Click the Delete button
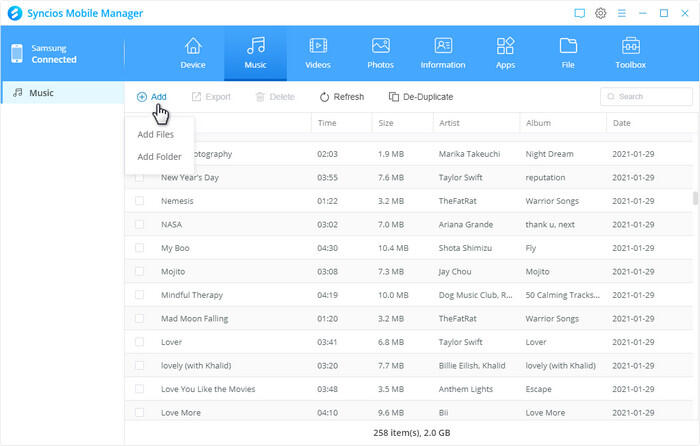 click(x=275, y=97)
